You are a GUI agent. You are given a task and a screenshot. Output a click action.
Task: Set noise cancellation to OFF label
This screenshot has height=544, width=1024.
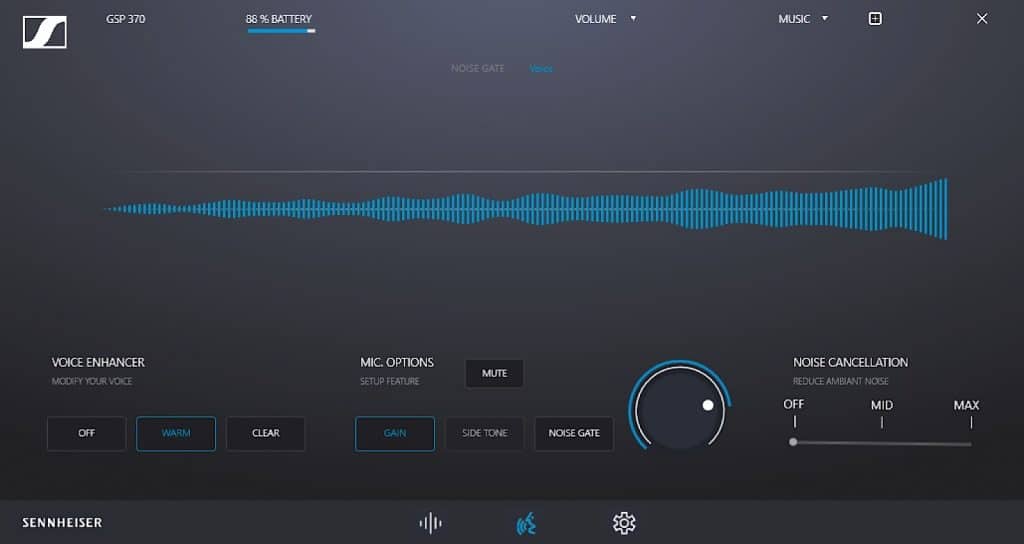tap(793, 405)
